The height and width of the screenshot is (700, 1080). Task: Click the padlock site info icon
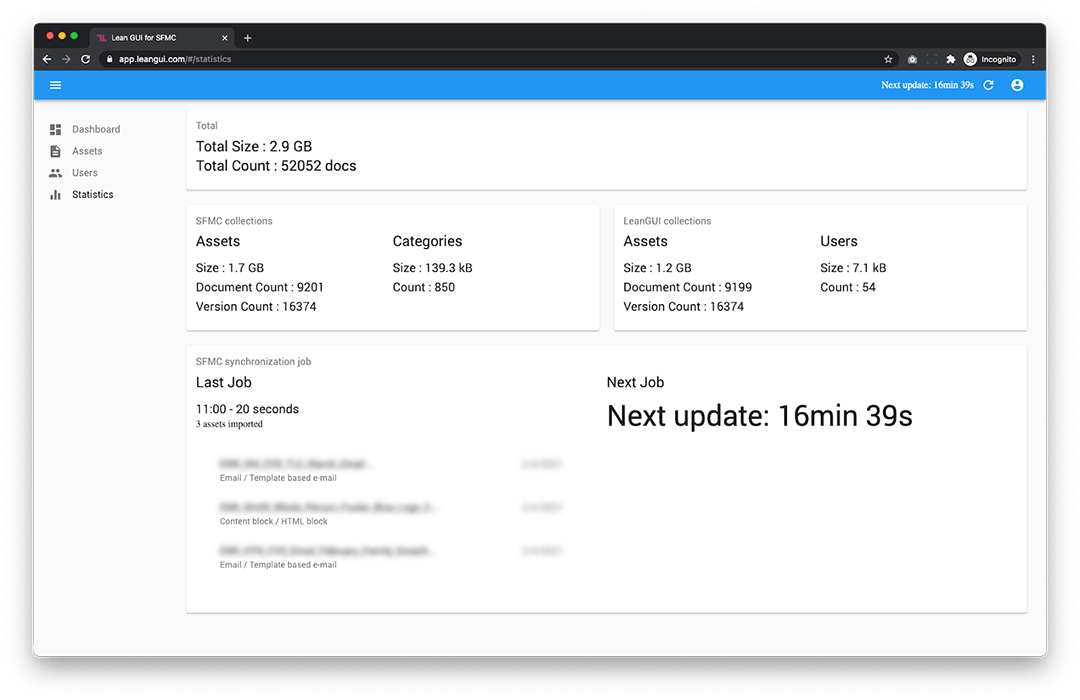(109, 59)
